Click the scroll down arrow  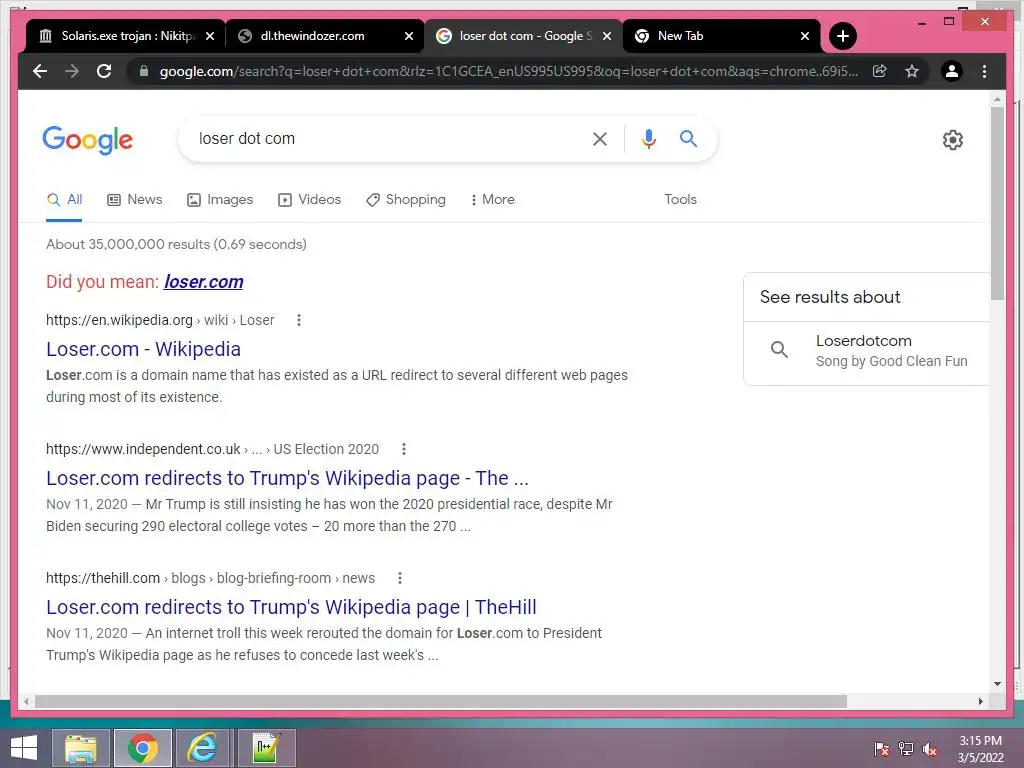click(997, 684)
